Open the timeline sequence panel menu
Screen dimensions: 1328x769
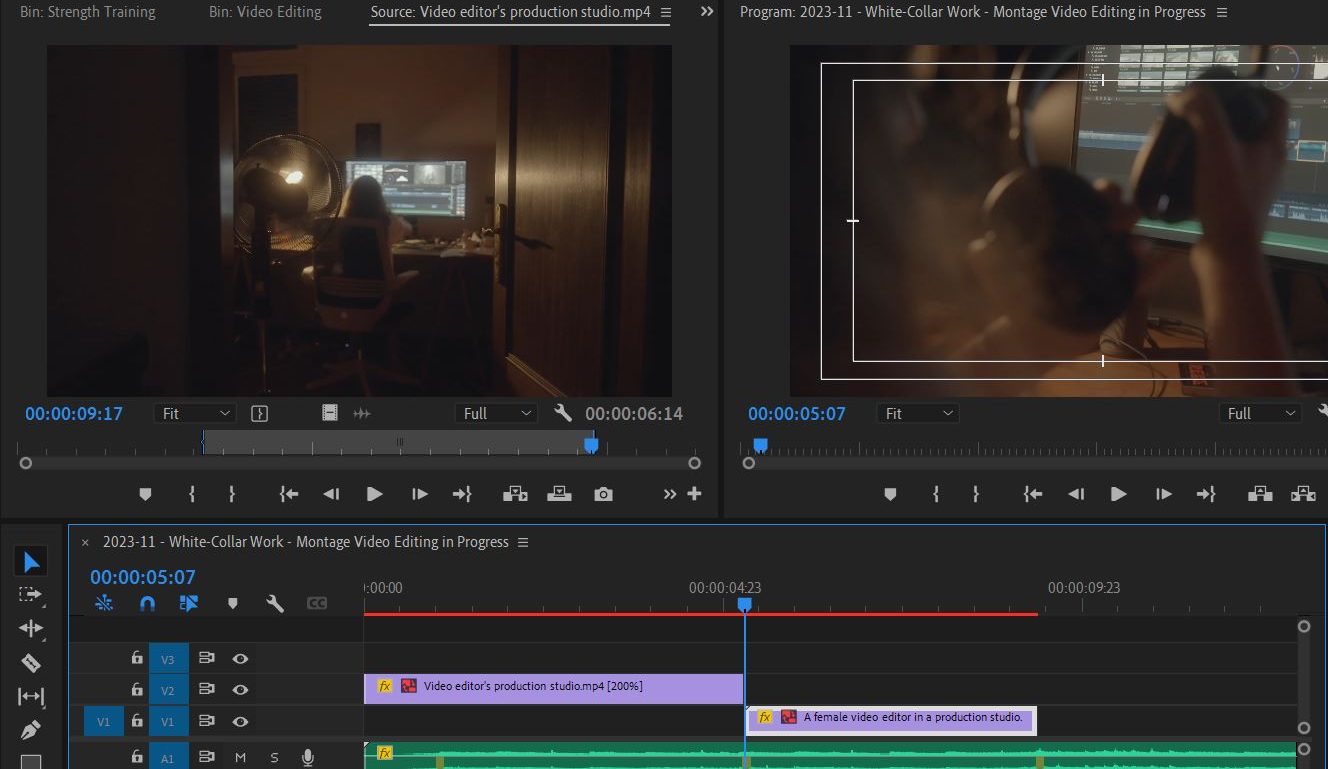point(522,542)
